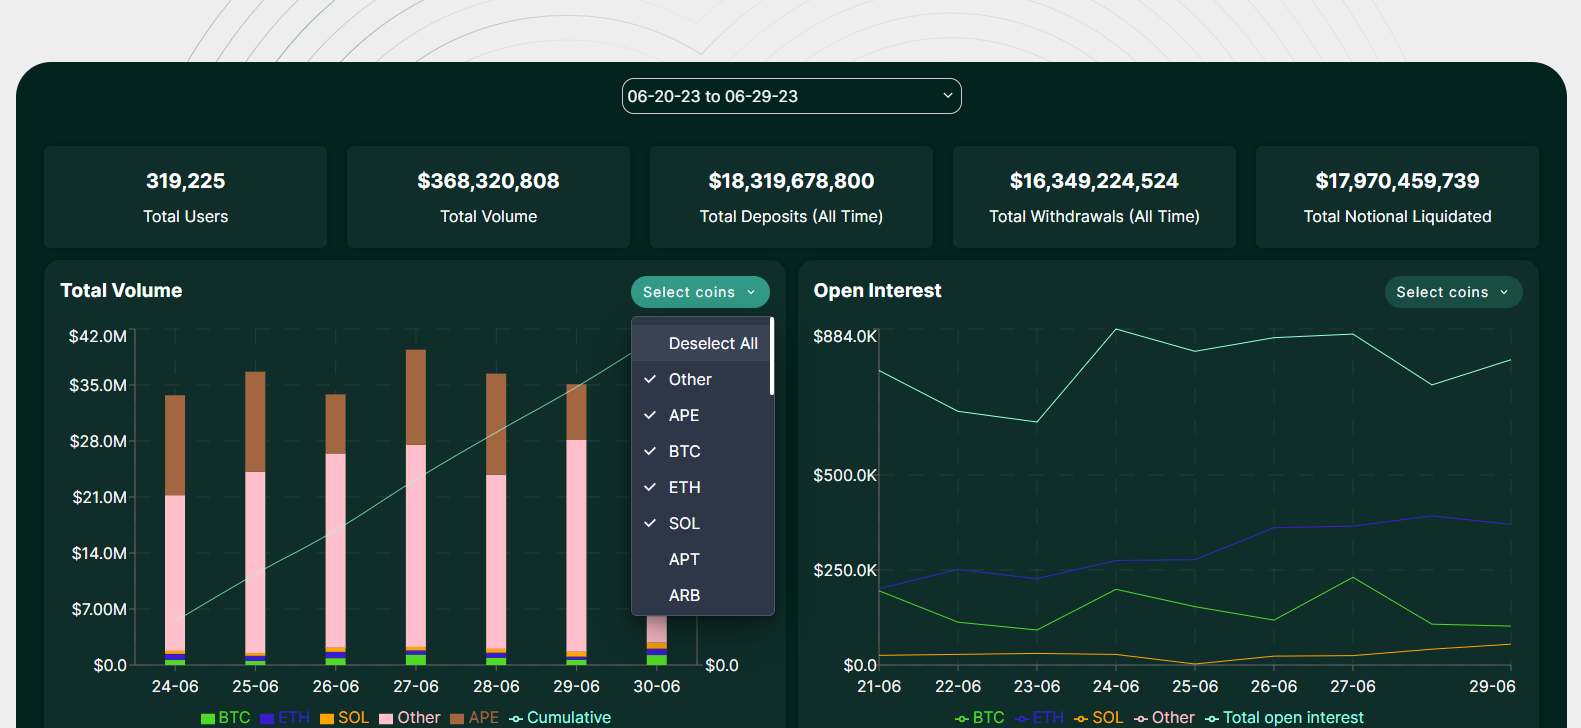Click the 27-06 volume bar
Image resolution: width=1581 pixels, height=728 pixels.
[x=416, y=507]
